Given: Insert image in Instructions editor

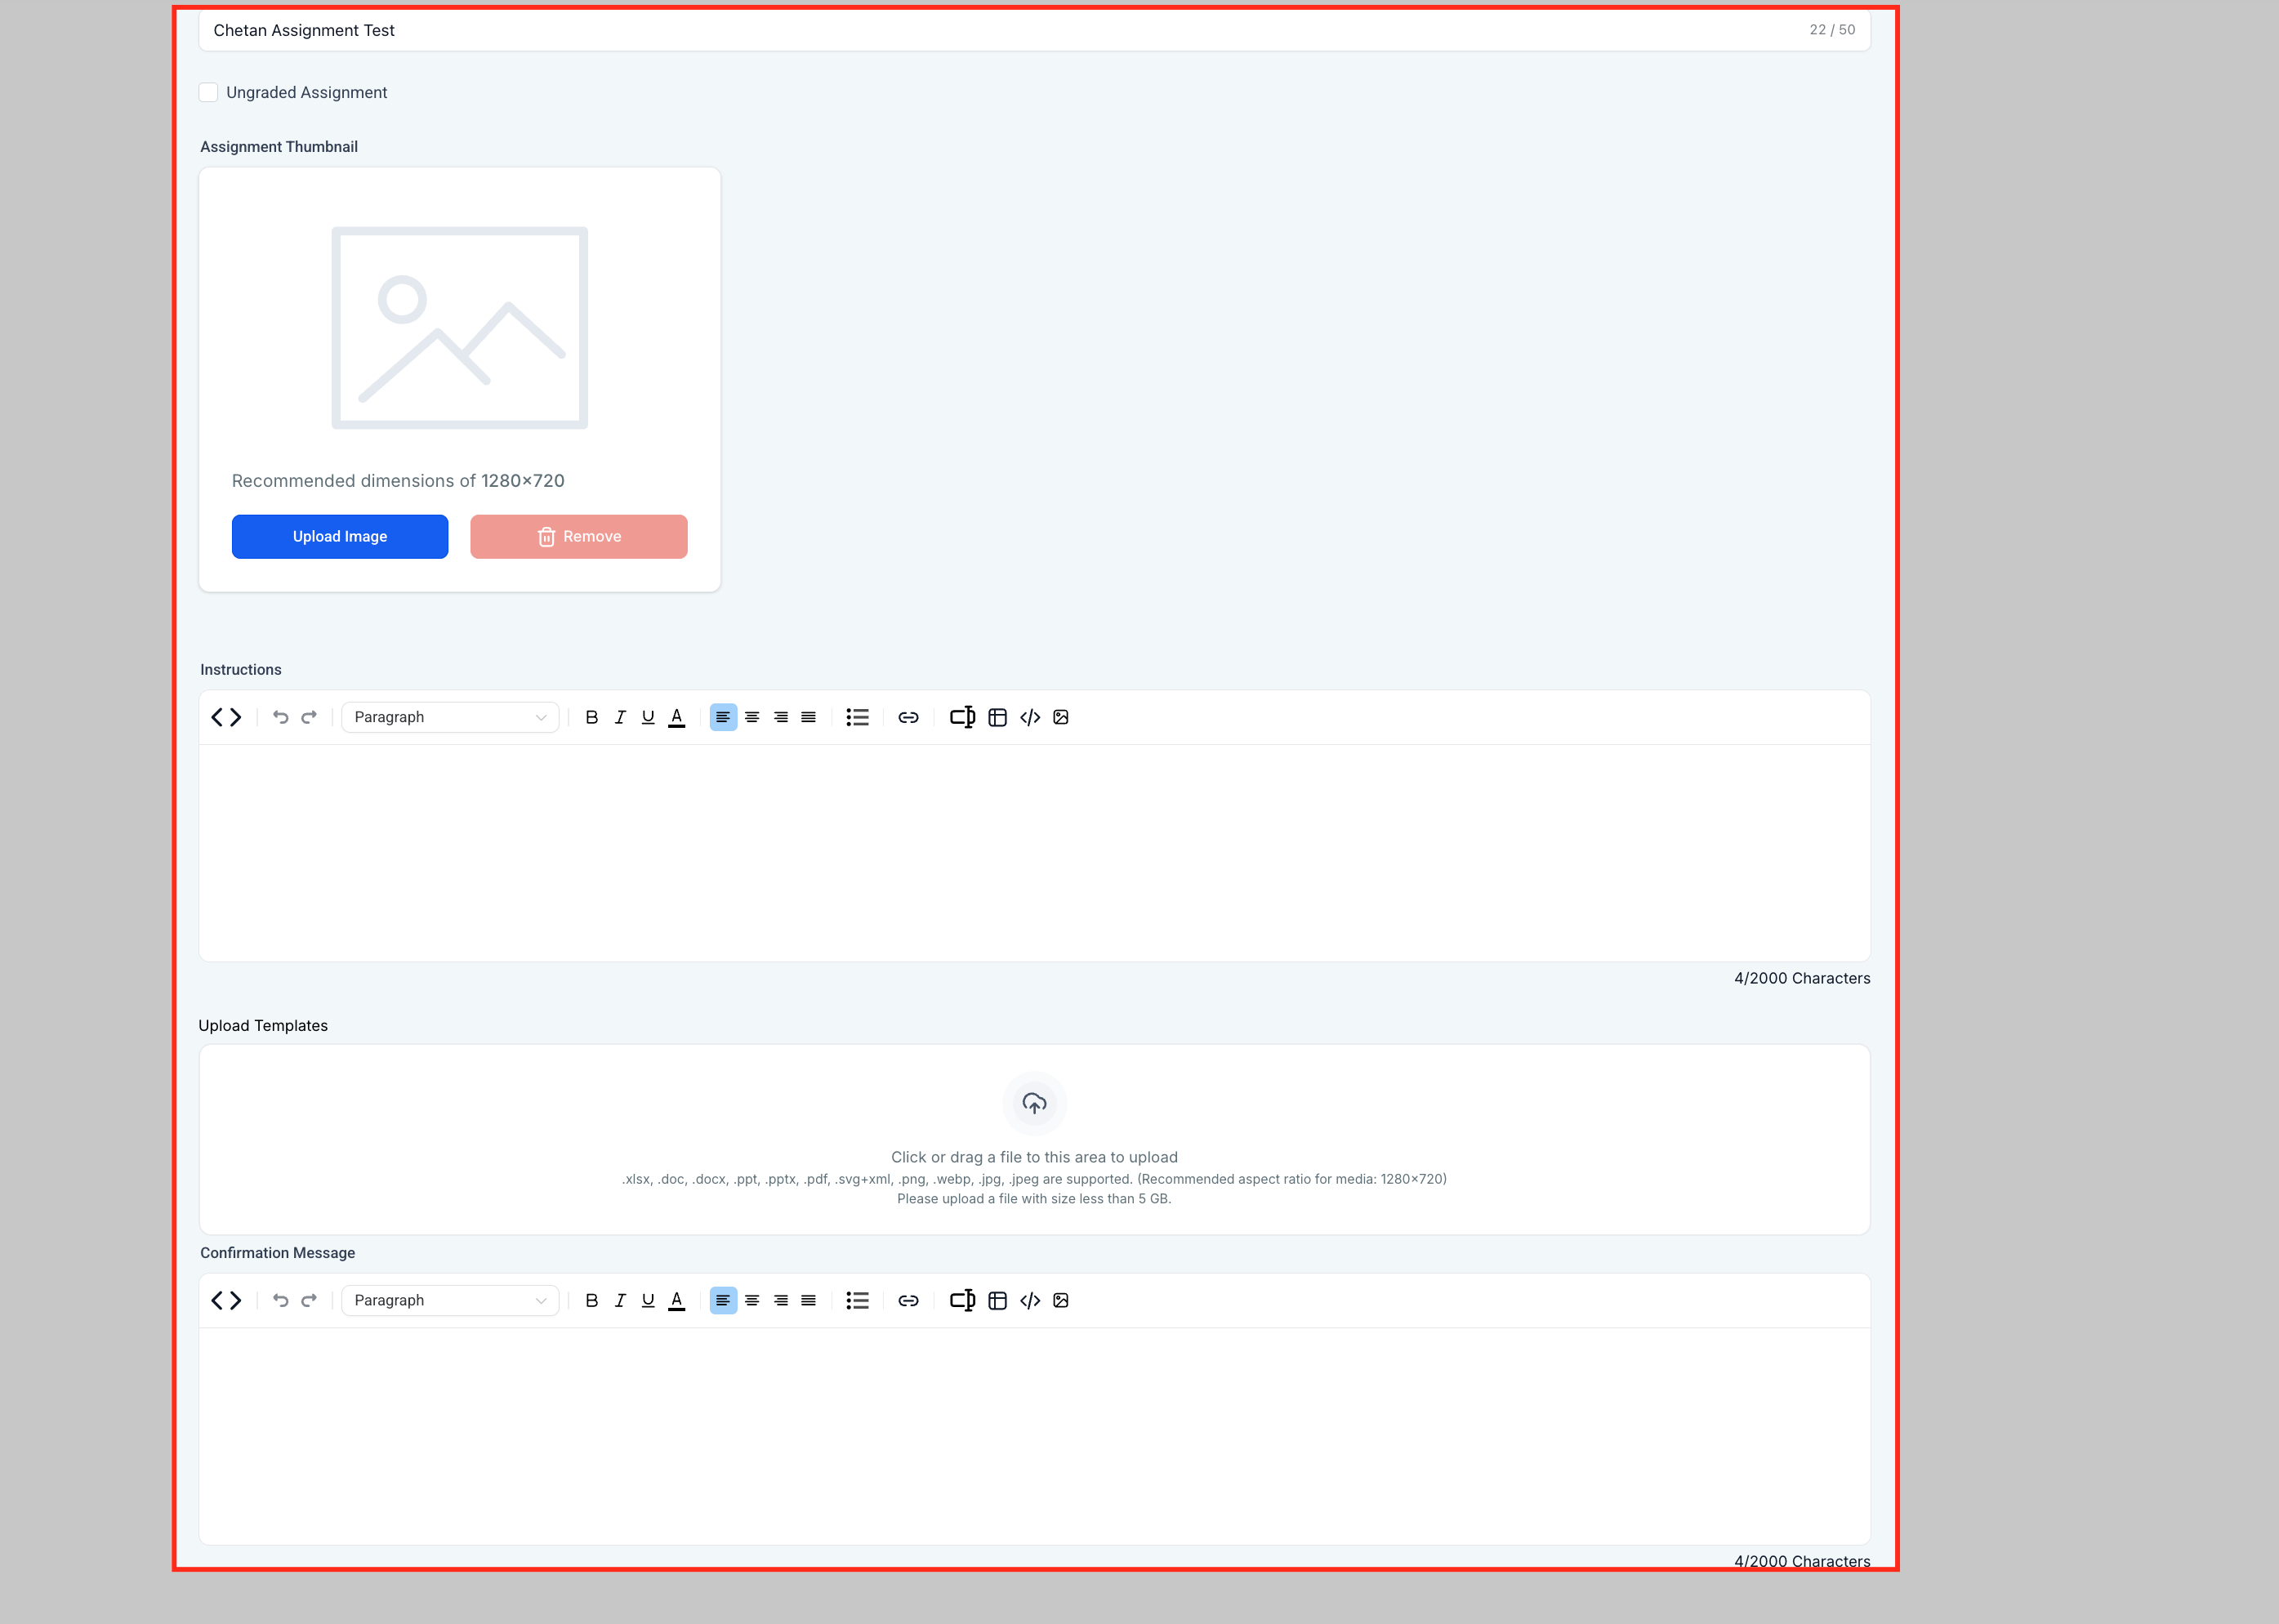Looking at the screenshot, I should click(x=1061, y=717).
